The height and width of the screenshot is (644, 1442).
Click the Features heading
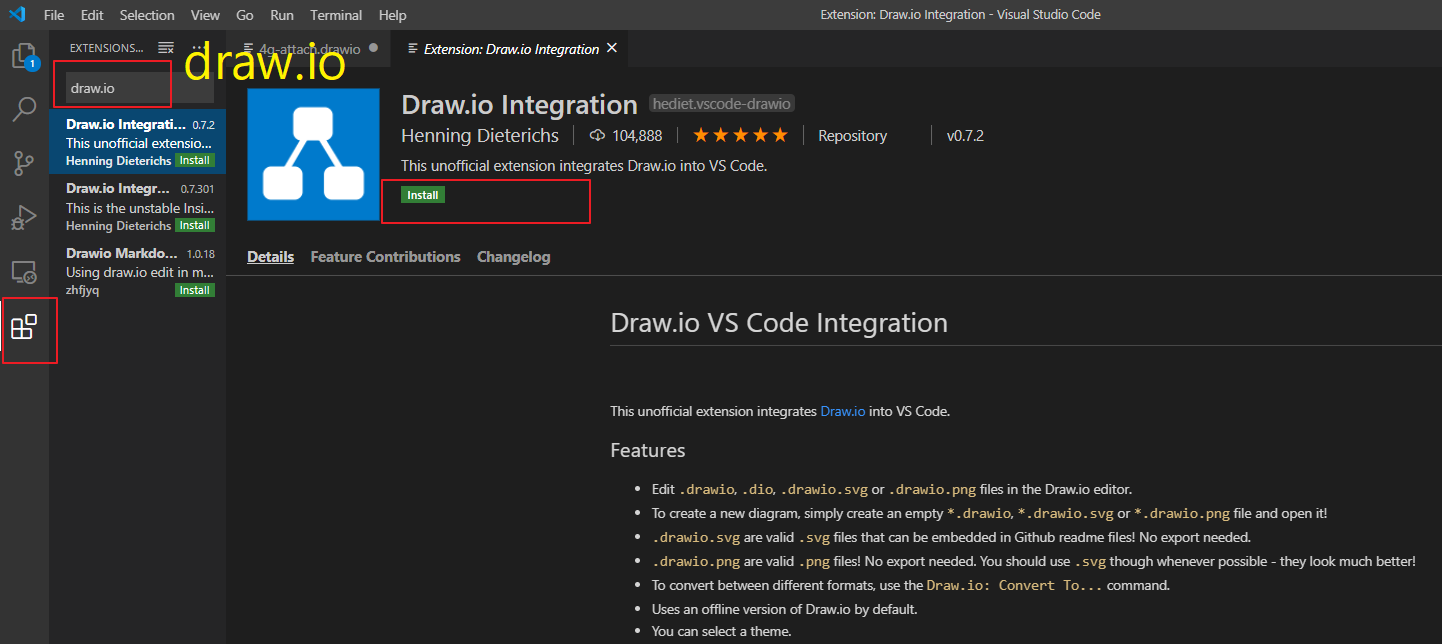tap(648, 450)
